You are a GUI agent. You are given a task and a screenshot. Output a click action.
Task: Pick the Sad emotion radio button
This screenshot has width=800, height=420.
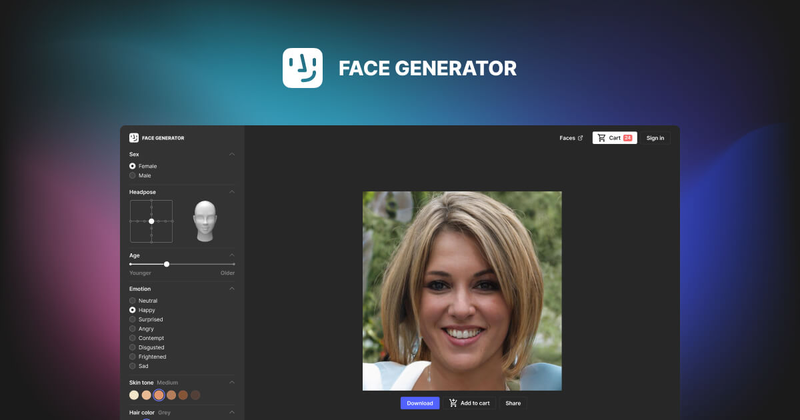point(133,366)
